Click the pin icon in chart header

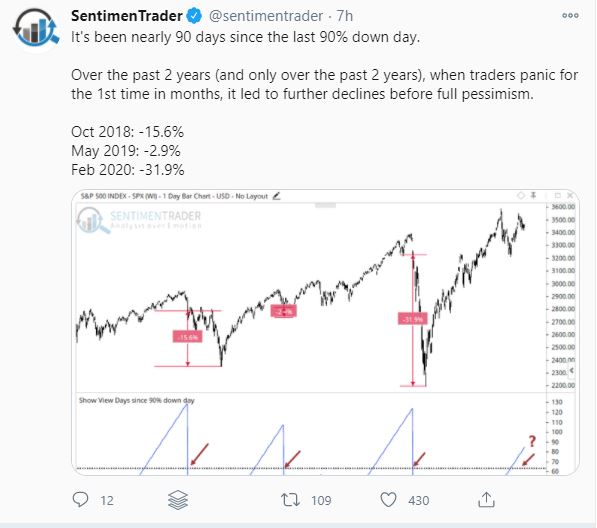(533, 196)
